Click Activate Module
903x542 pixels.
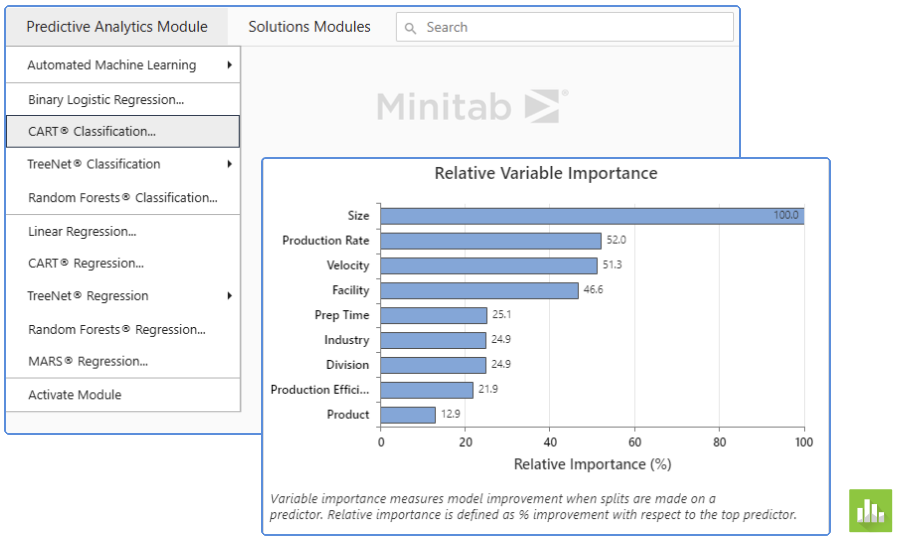[75, 395]
